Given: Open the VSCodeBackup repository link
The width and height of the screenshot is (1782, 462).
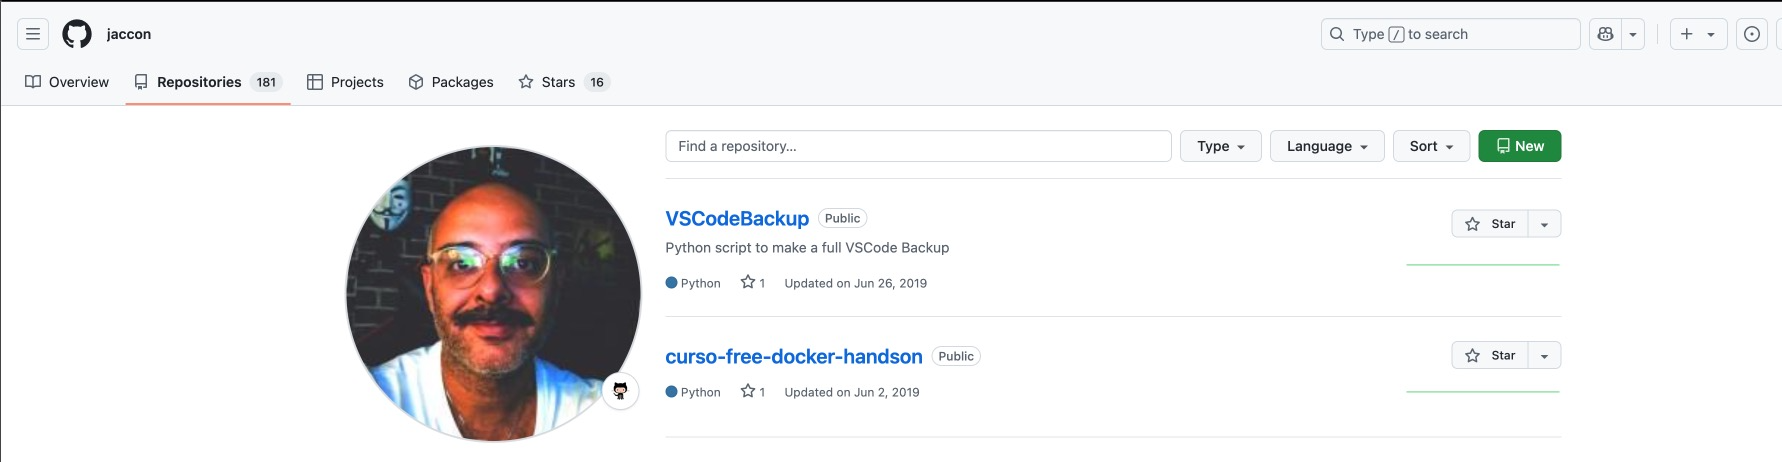Looking at the screenshot, I should pos(737,218).
